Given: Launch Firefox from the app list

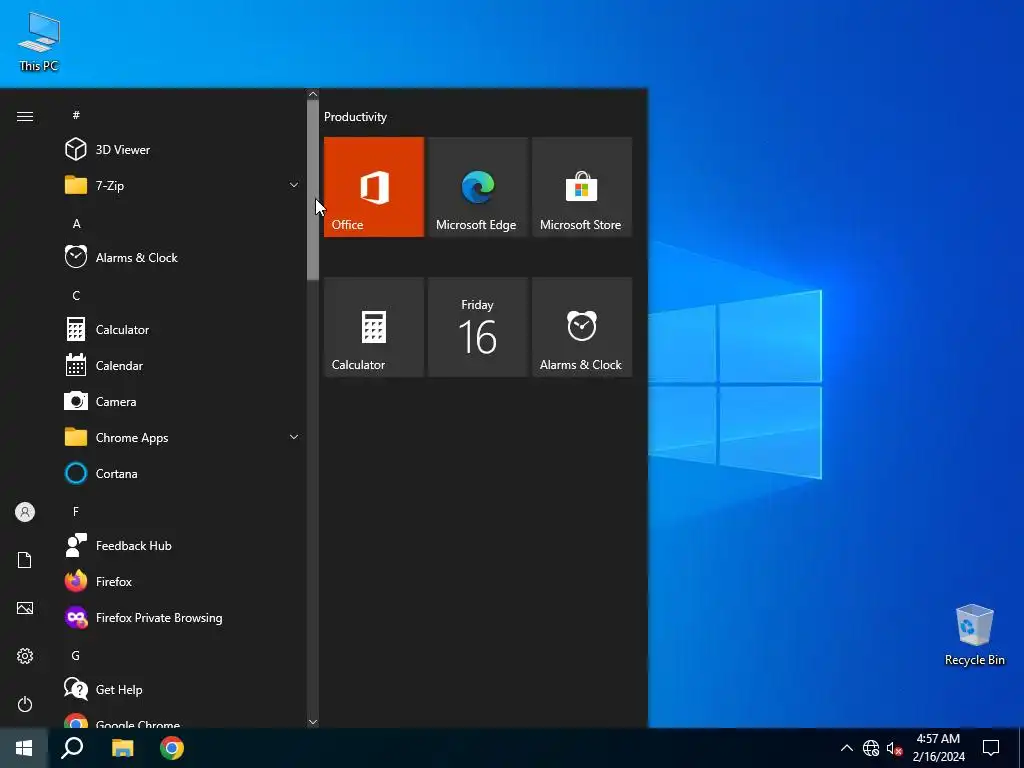Looking at the screenshot, I should click(x=180, y=581).
